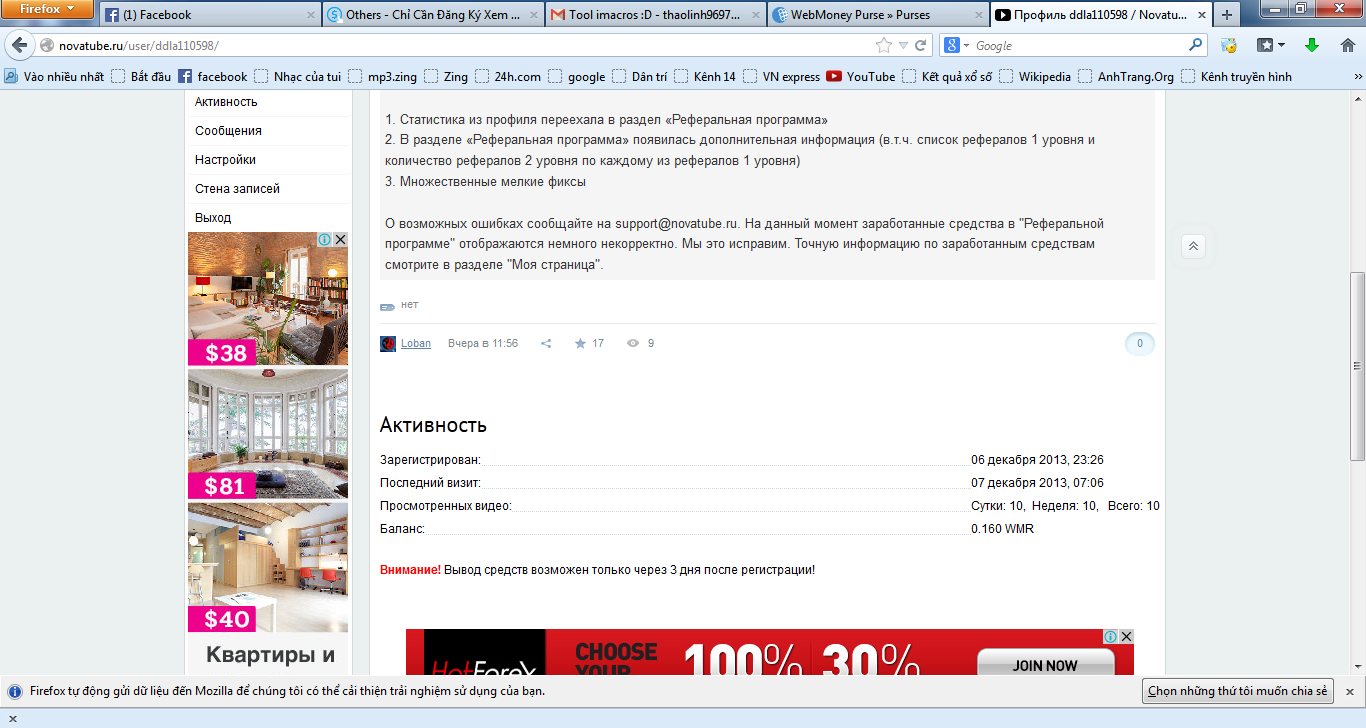Select "Настройки" in the profile sidebar
This screenshot has width=1366, height=728.
[222, 159]
